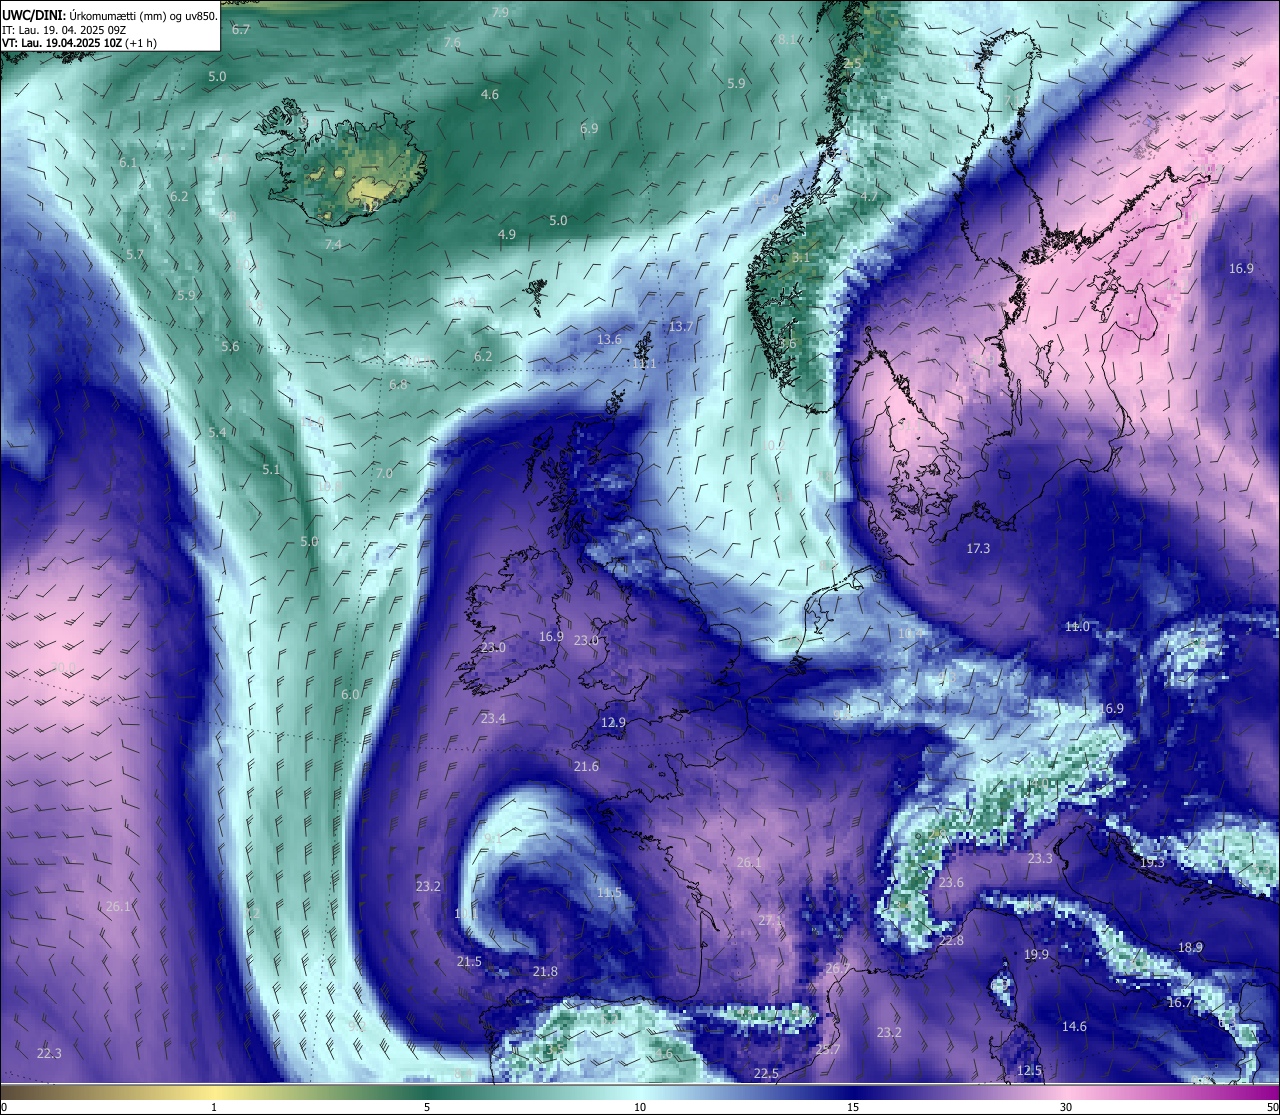
Task: Click the map value 7.6
Action: pyautogui.click(x=452, y=43)
